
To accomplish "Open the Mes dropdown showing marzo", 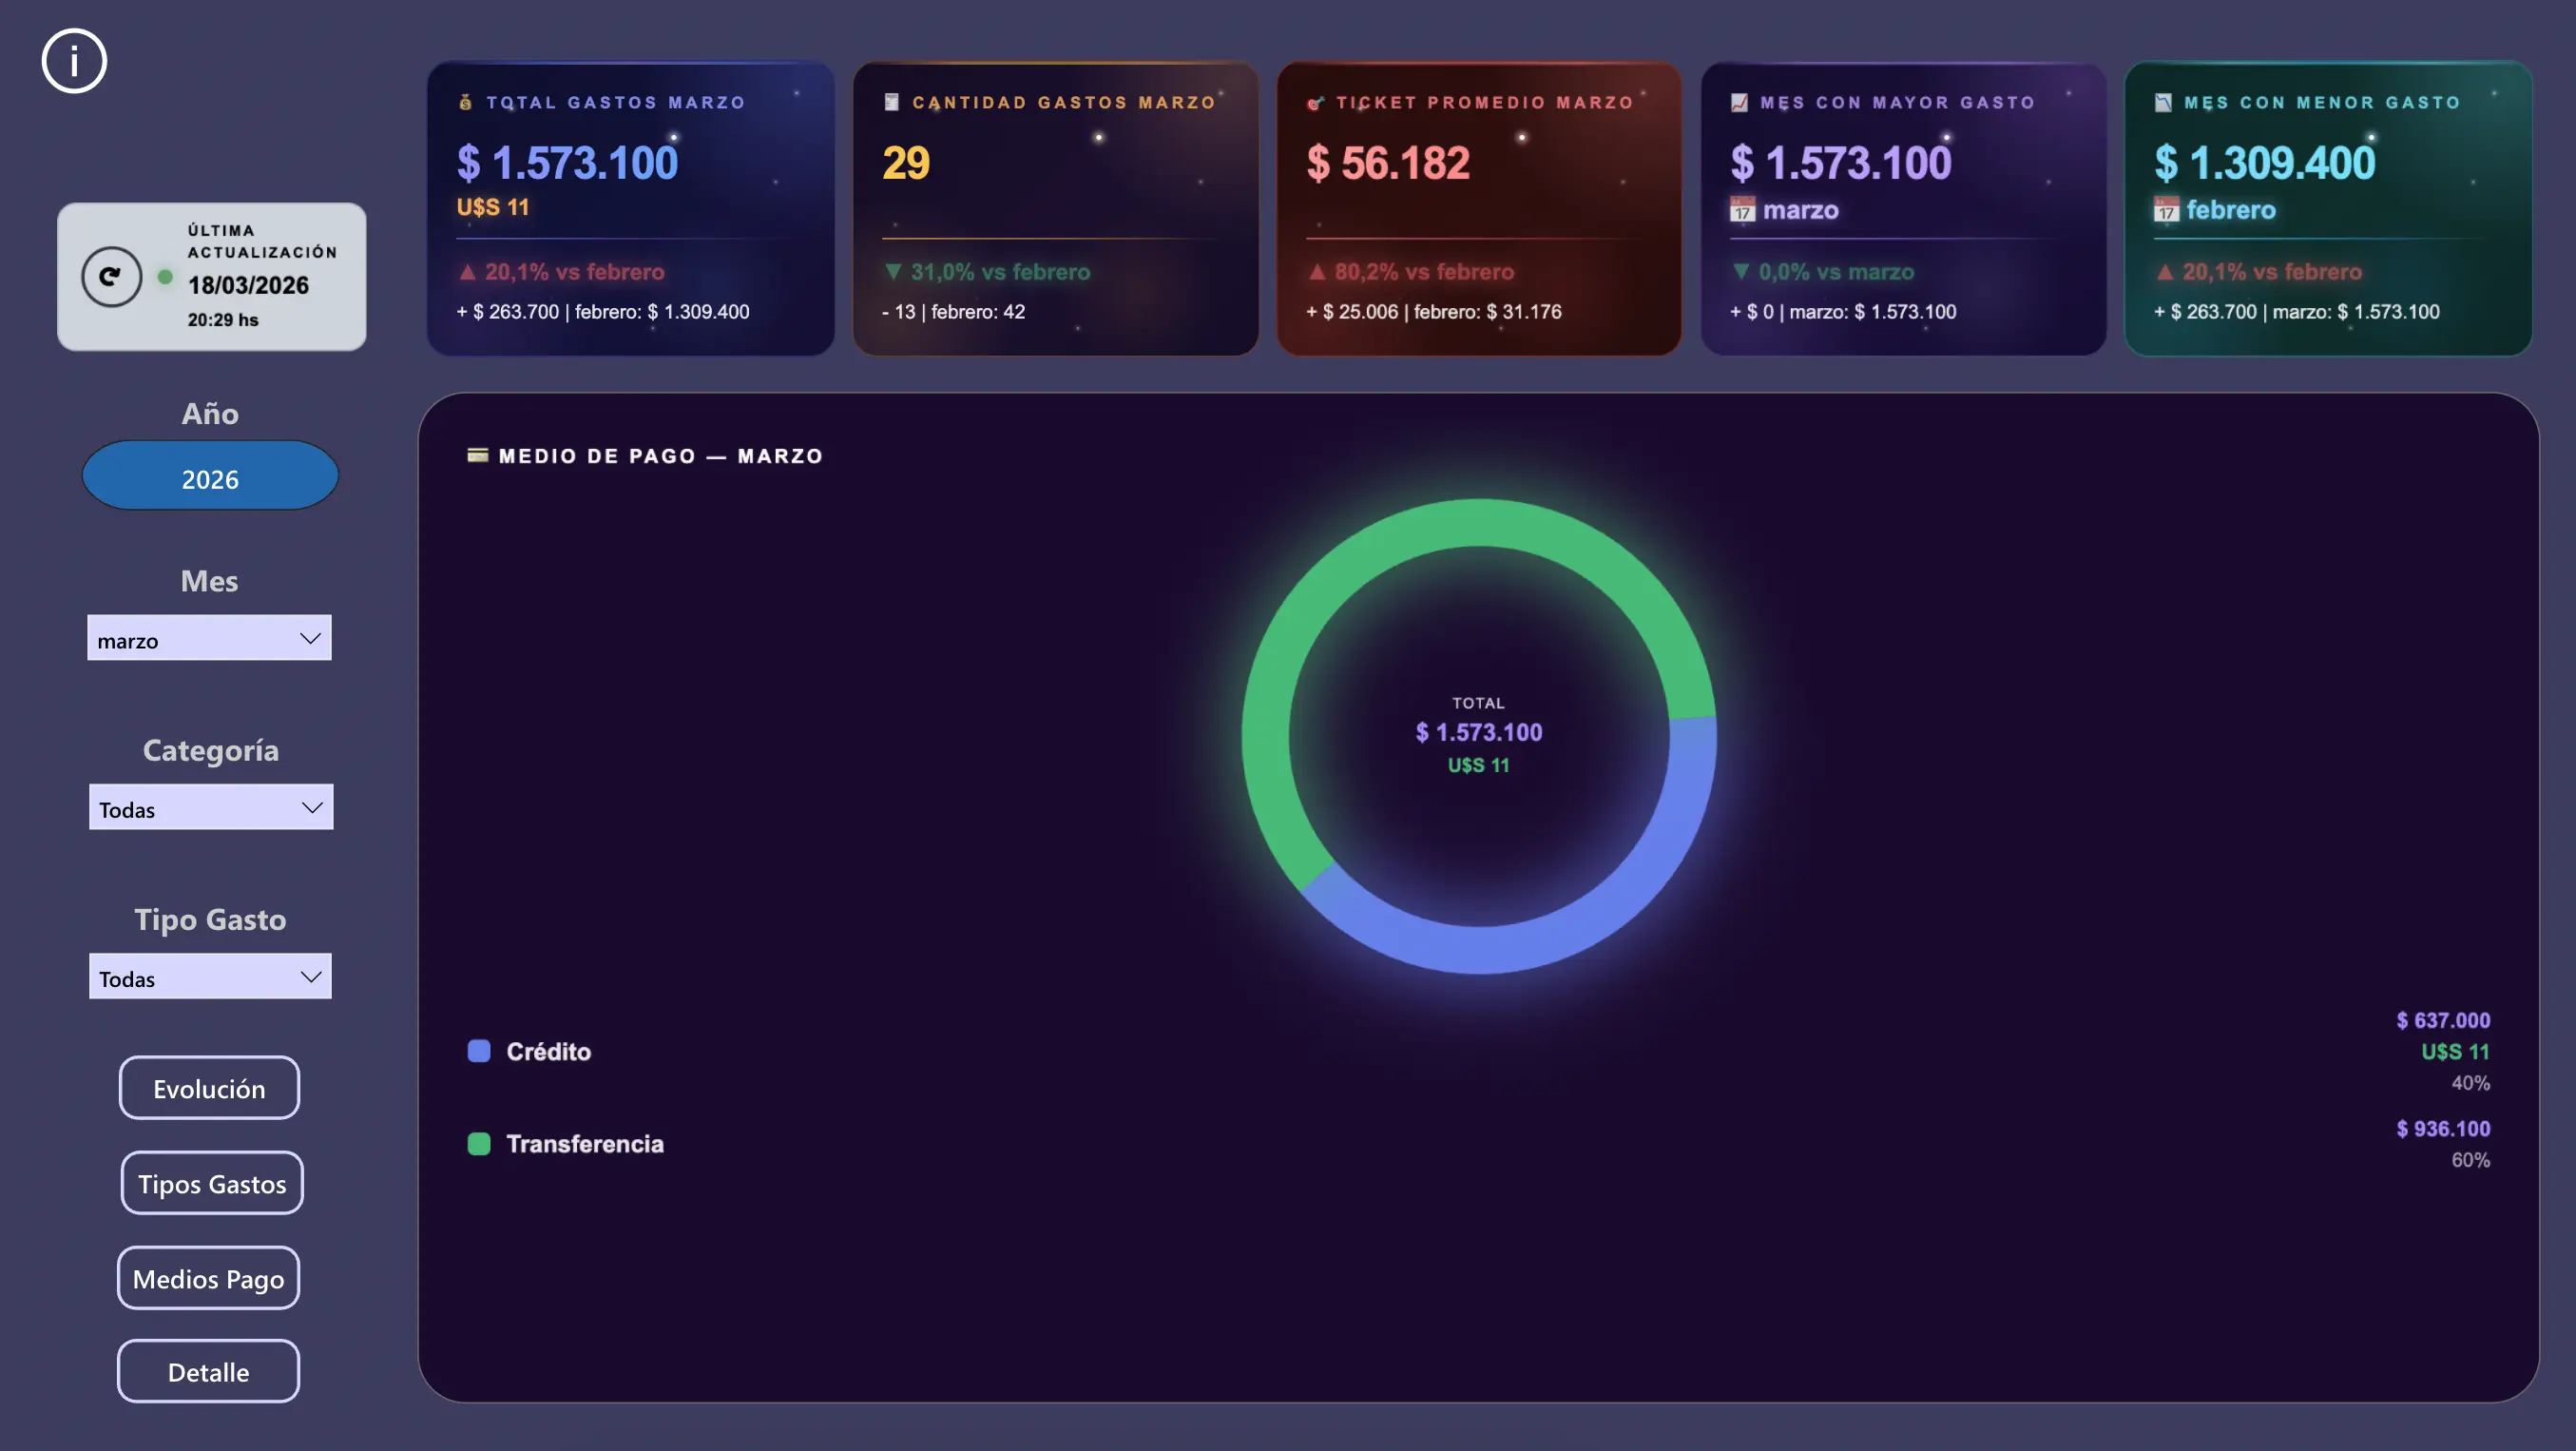I will click(209, 638).
